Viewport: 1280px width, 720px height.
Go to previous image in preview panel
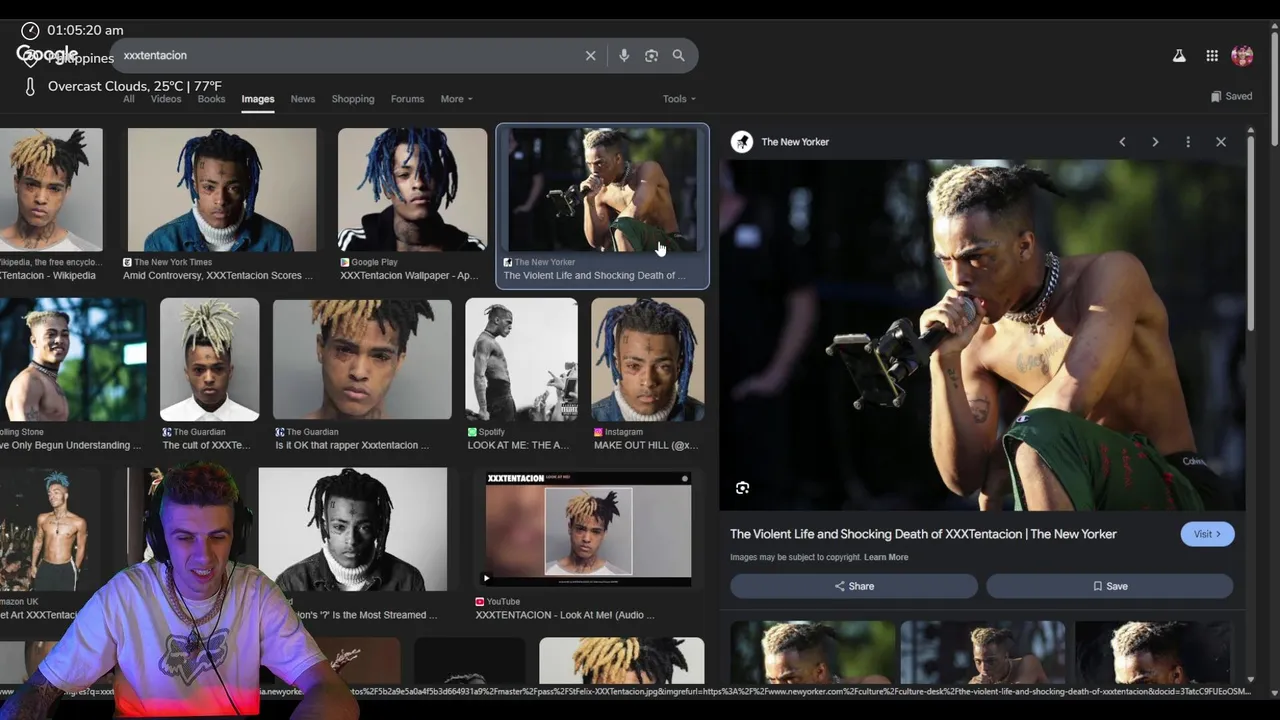[1122, 142]
